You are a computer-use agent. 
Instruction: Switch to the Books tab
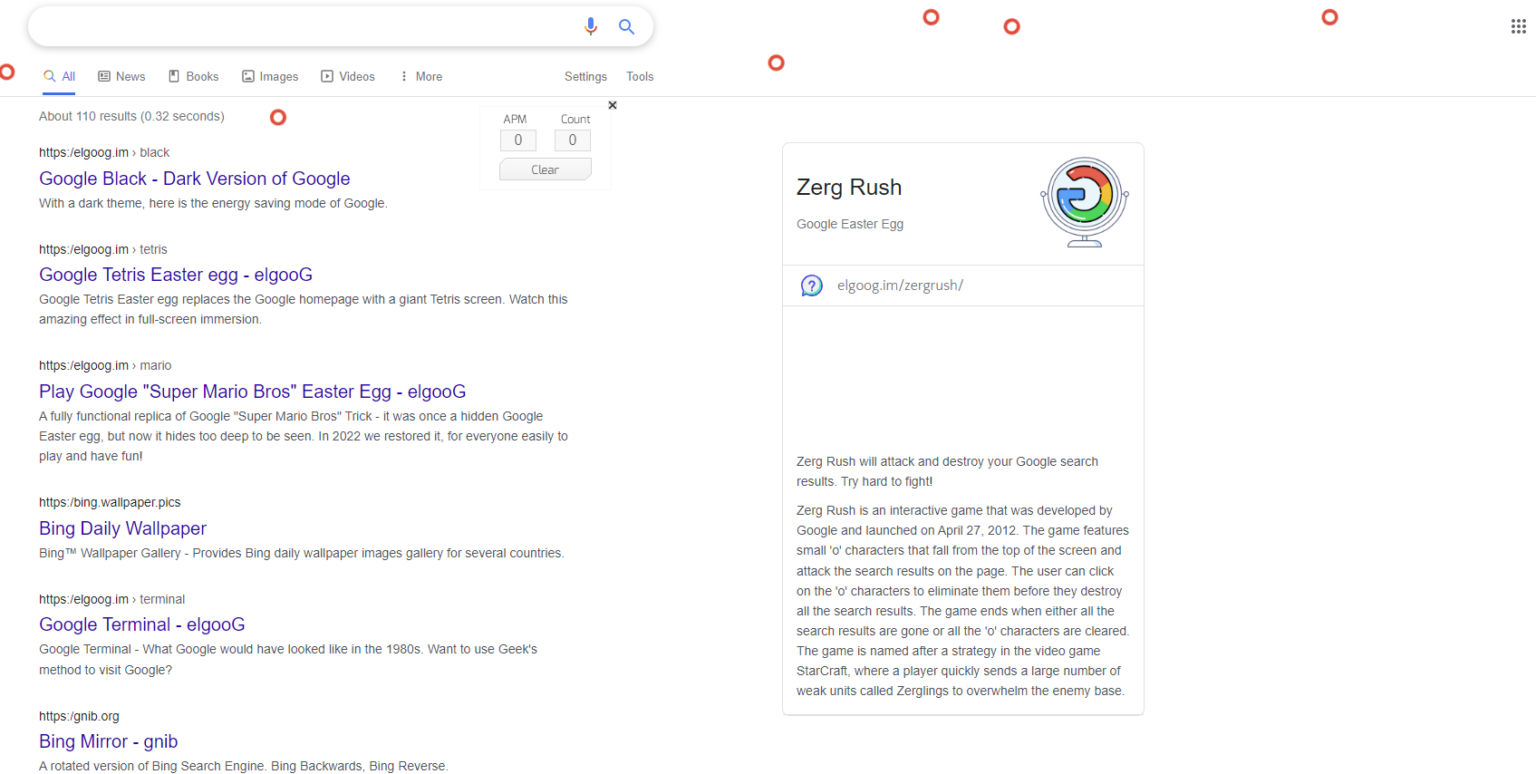tap(193, 76)
